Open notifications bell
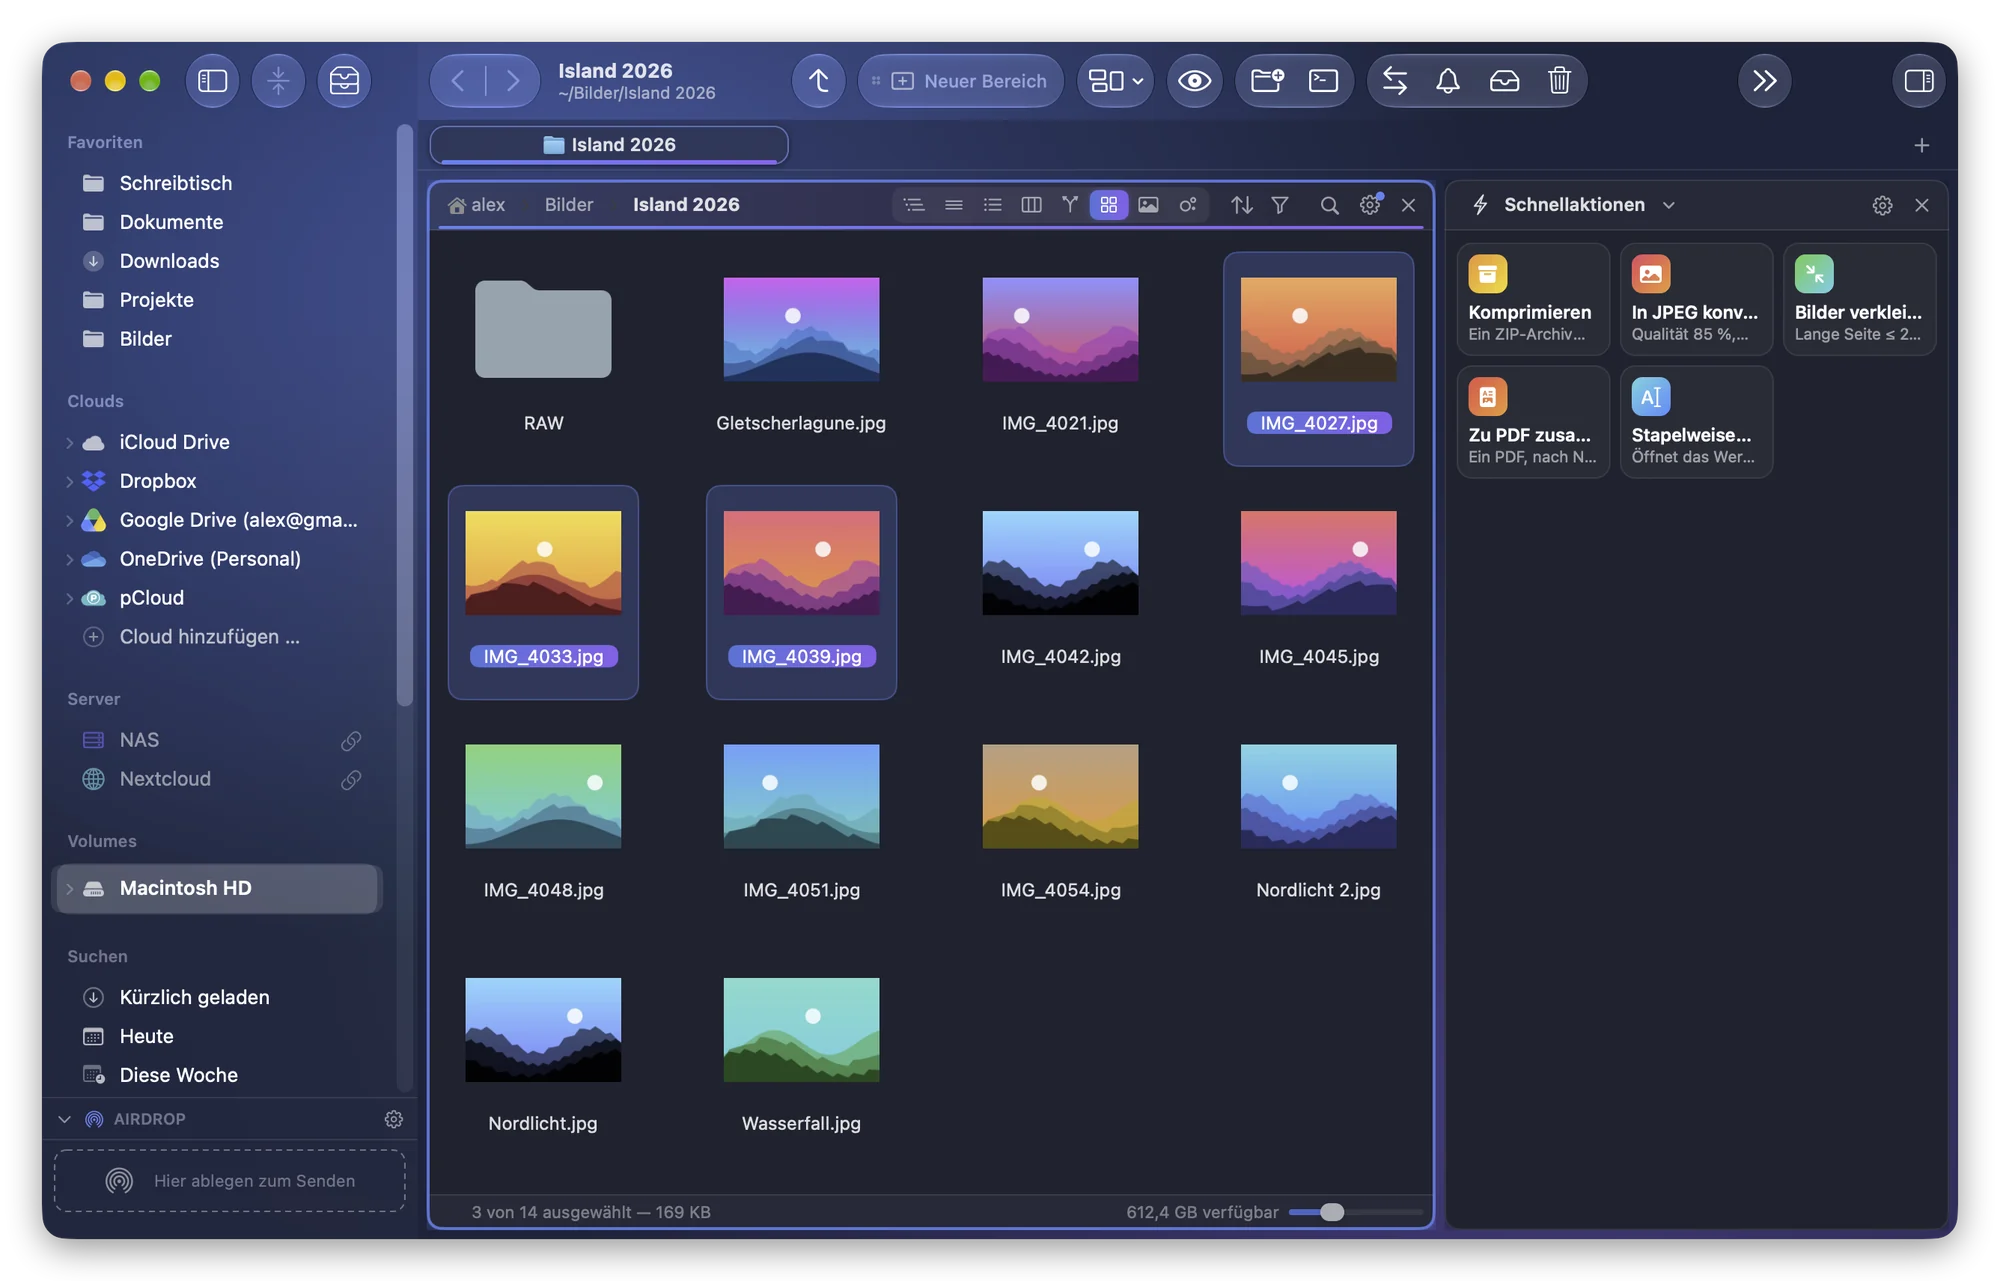 tap(1448, 81)
